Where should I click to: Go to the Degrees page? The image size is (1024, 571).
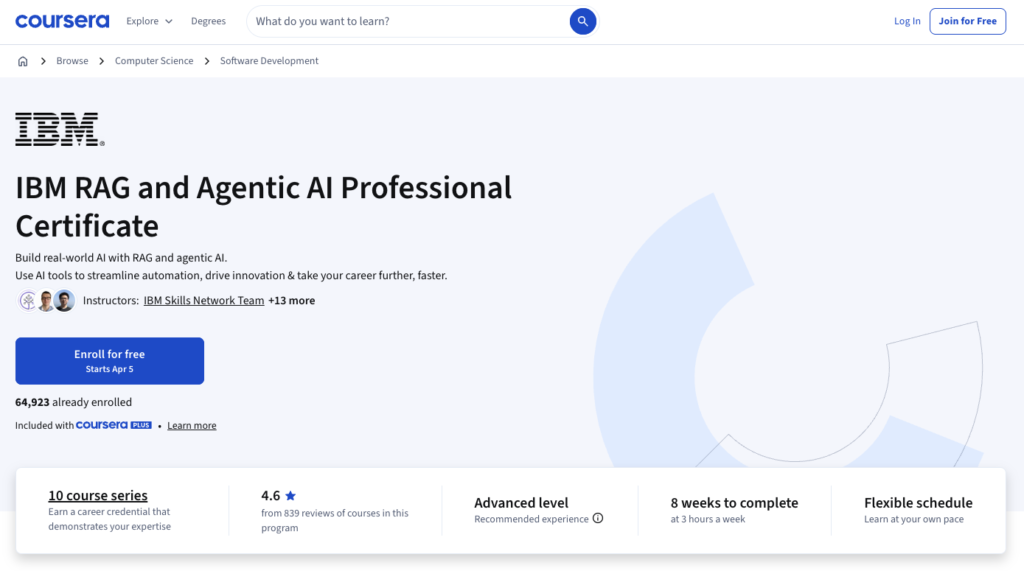tap(208, 21)
